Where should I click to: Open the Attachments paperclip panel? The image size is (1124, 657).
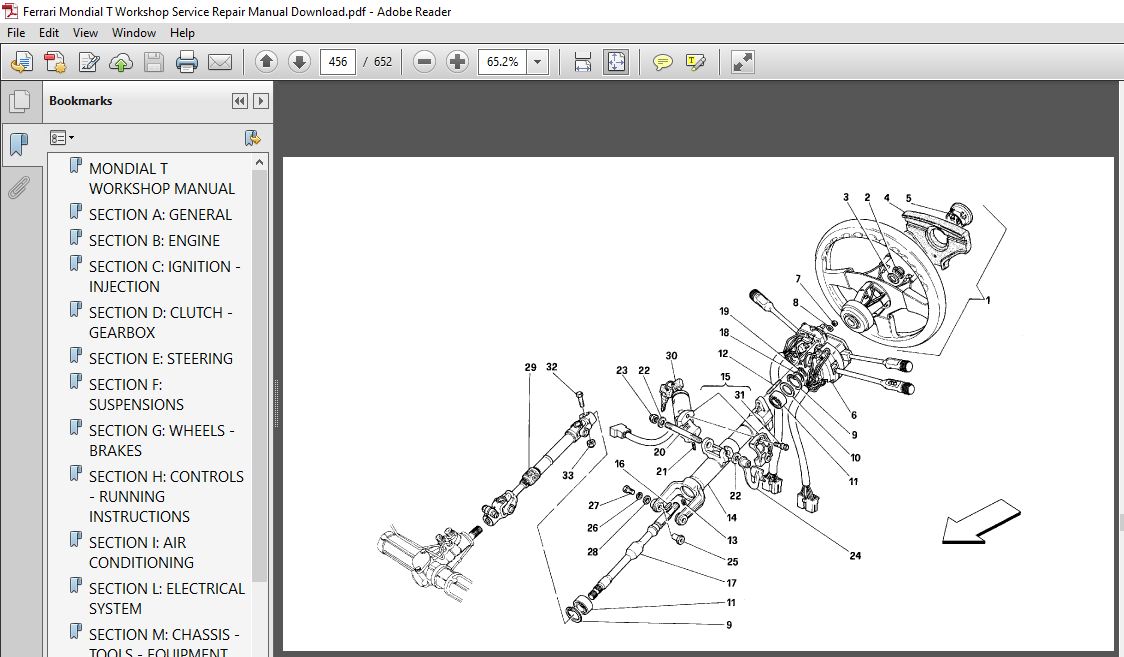pos(19,188)
